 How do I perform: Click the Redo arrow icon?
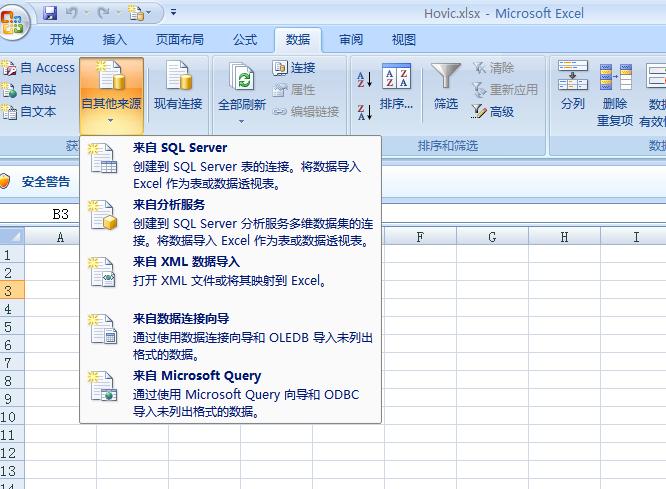click(103, 13)
